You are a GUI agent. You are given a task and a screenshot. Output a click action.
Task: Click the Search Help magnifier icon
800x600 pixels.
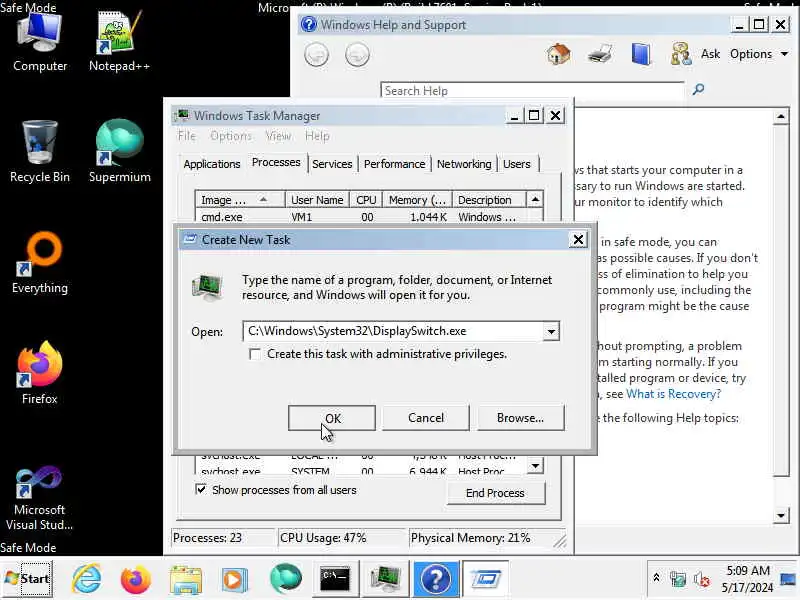698,89
